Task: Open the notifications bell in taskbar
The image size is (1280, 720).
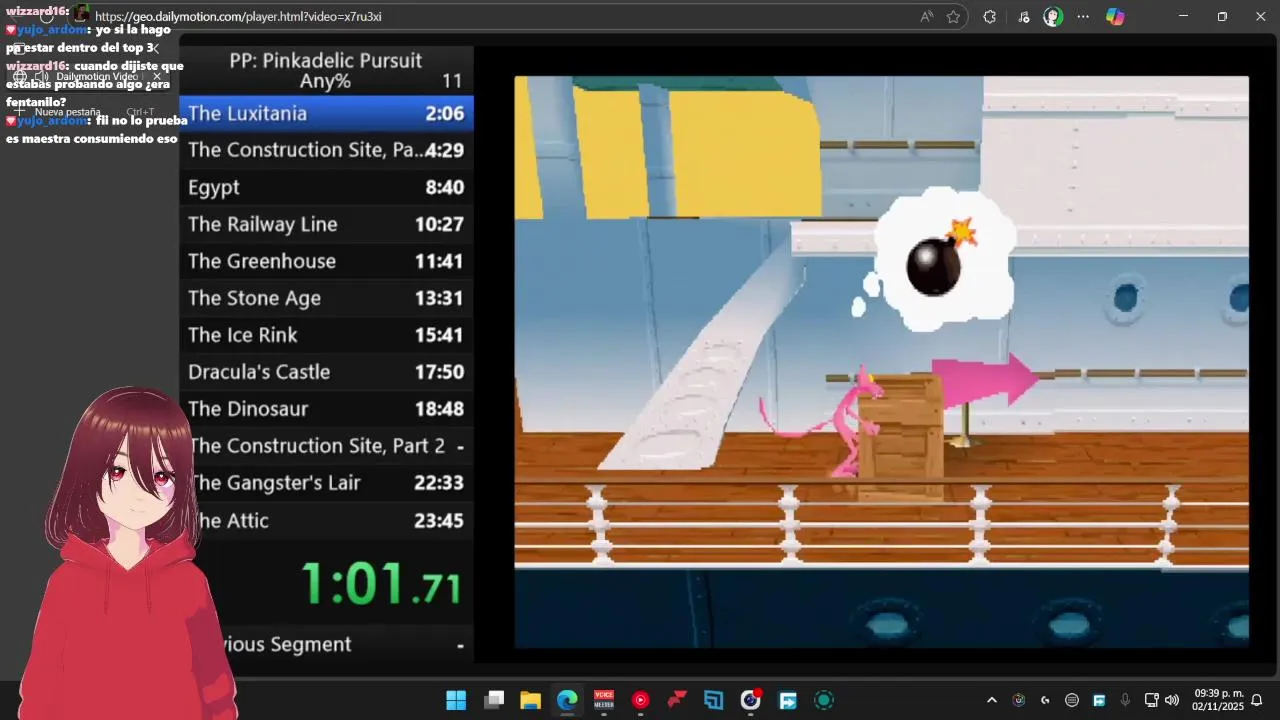Action: point(1257,700)
